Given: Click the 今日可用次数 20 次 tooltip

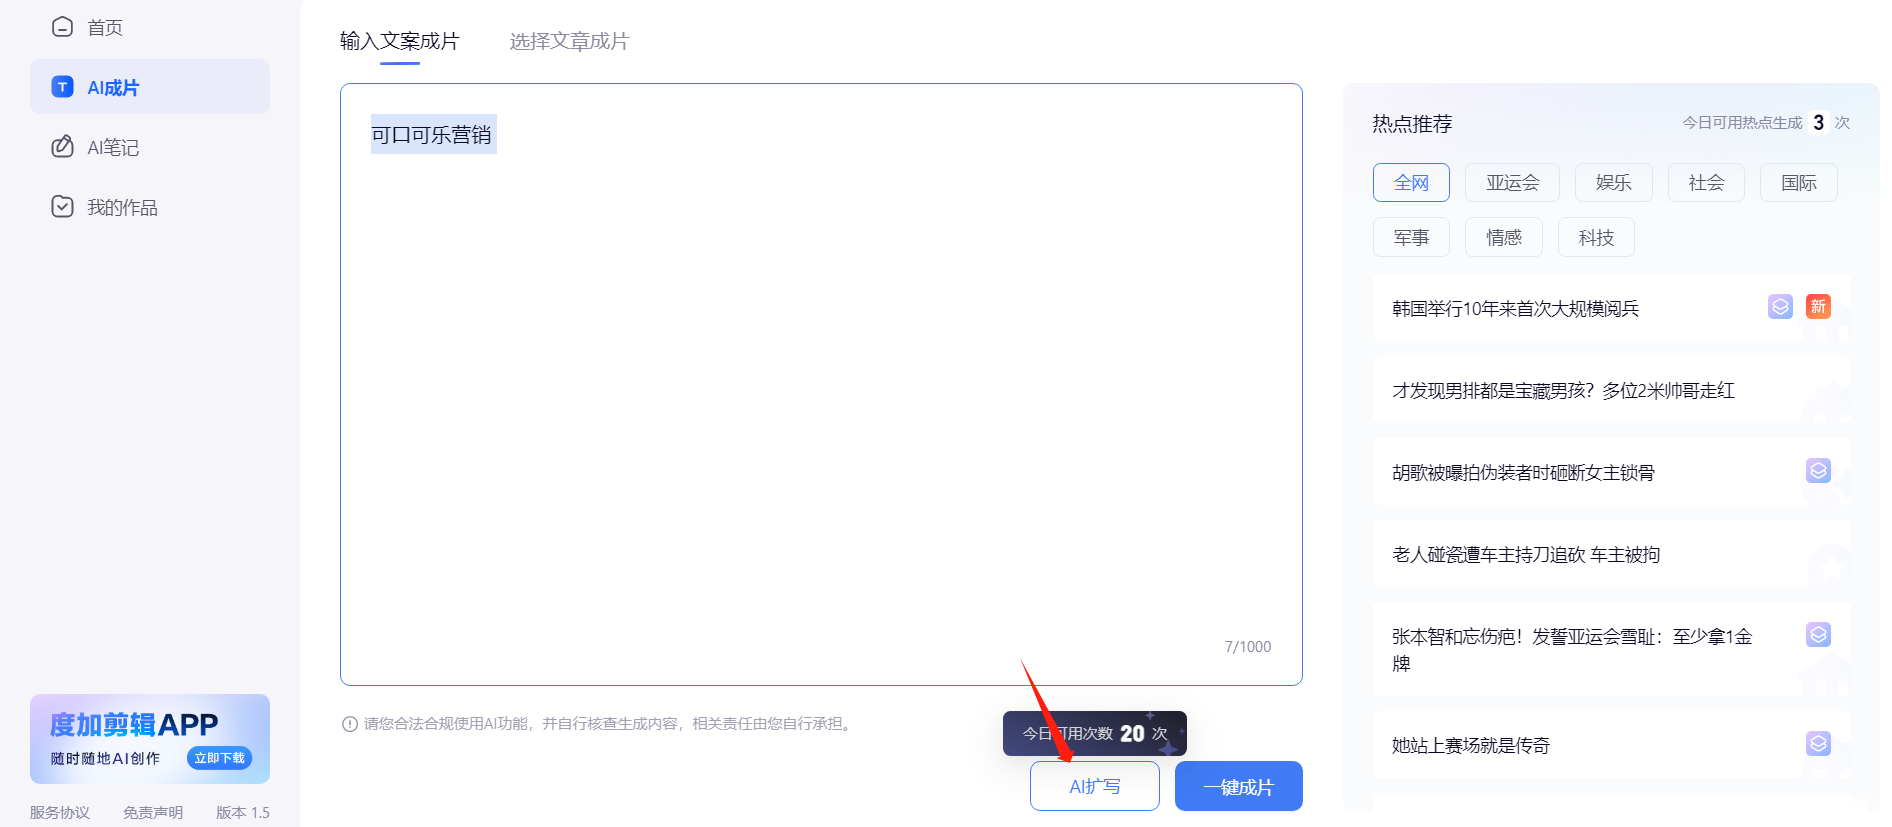Looking at the screenshot, I should point(1095,733).
